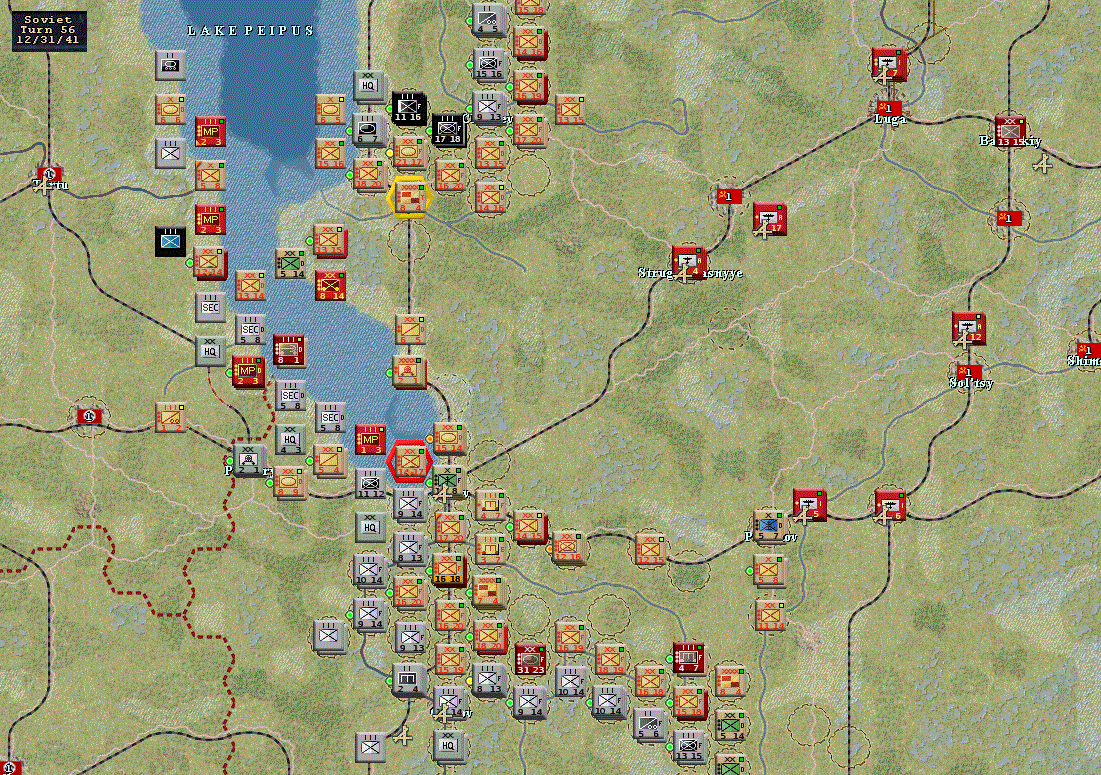This screenshot has width=1101, height=775.
Task: Click the German flag marker at Tartu
Action: (x=49, y=174)
